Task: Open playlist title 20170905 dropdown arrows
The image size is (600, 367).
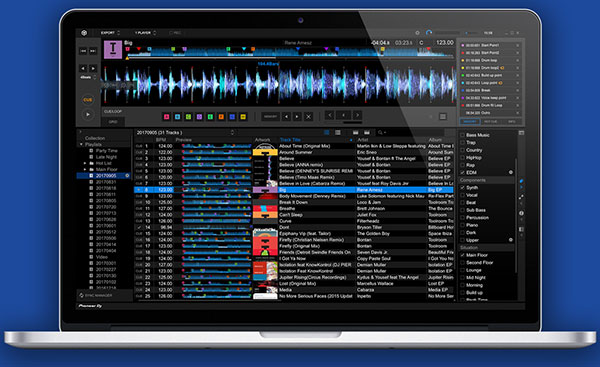Action: [x=232, y=132]
